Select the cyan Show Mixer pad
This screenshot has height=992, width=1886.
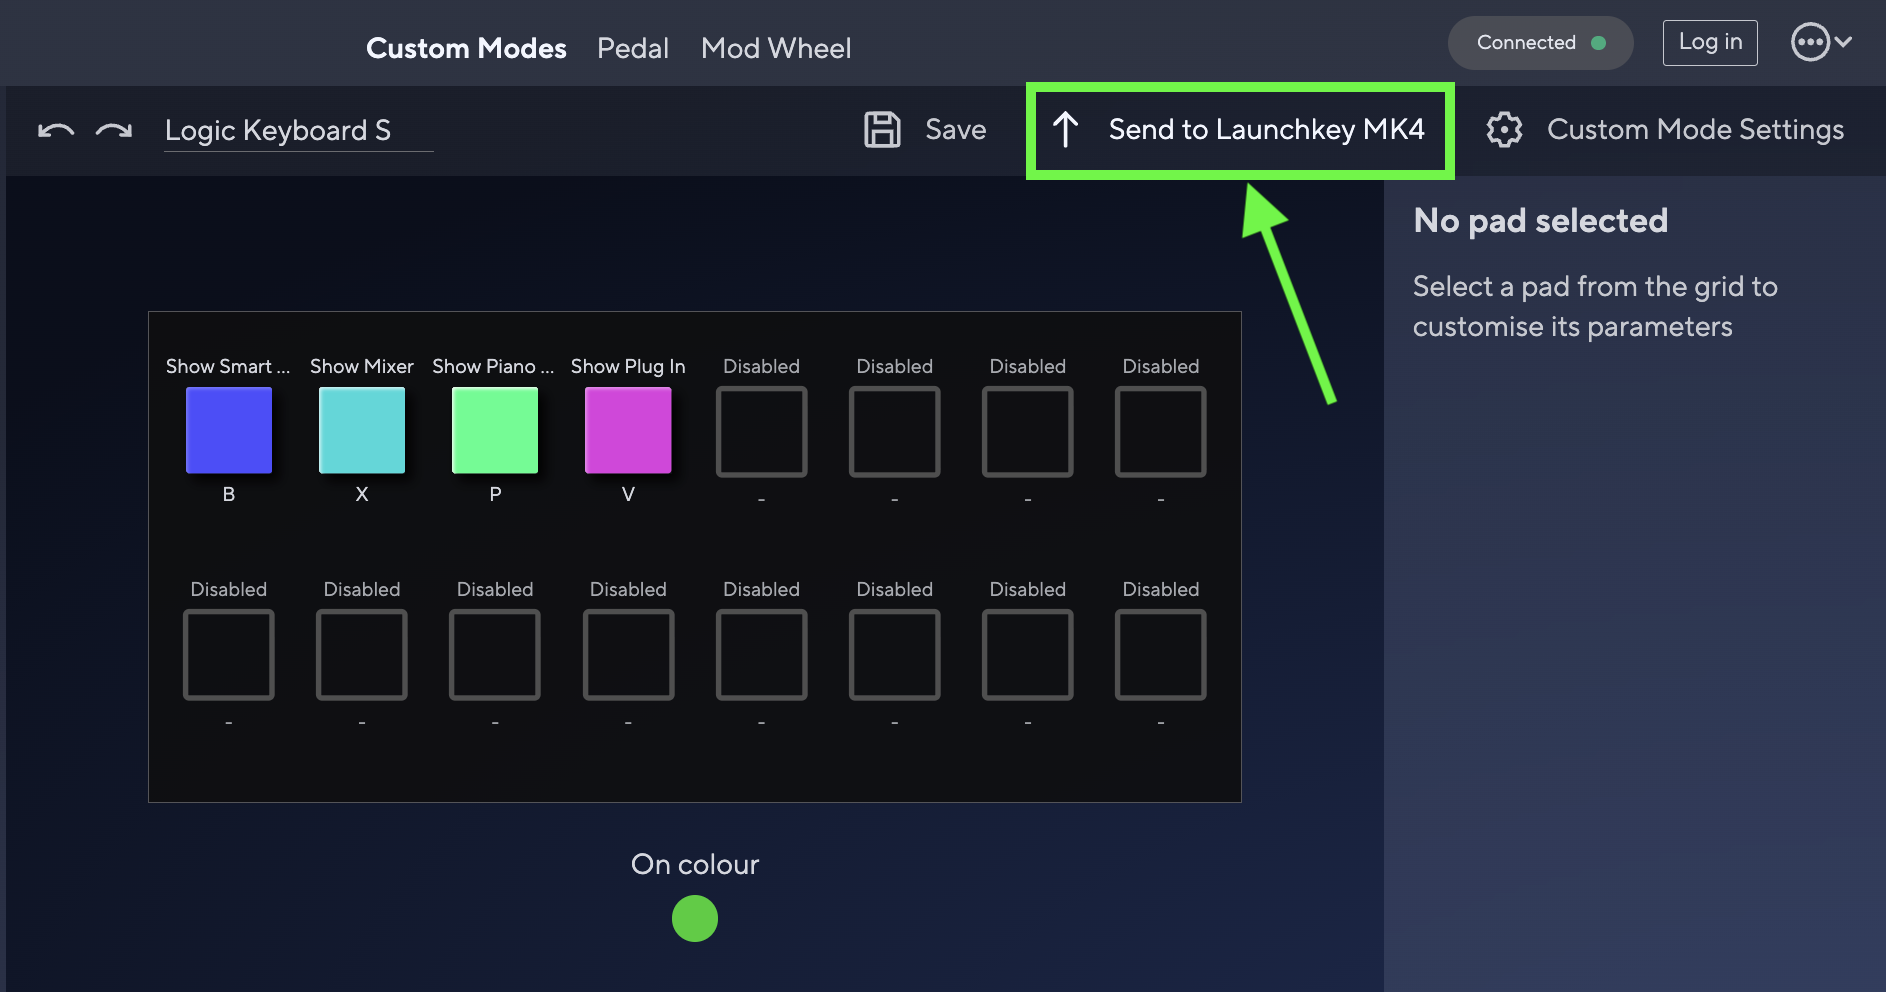362,430
